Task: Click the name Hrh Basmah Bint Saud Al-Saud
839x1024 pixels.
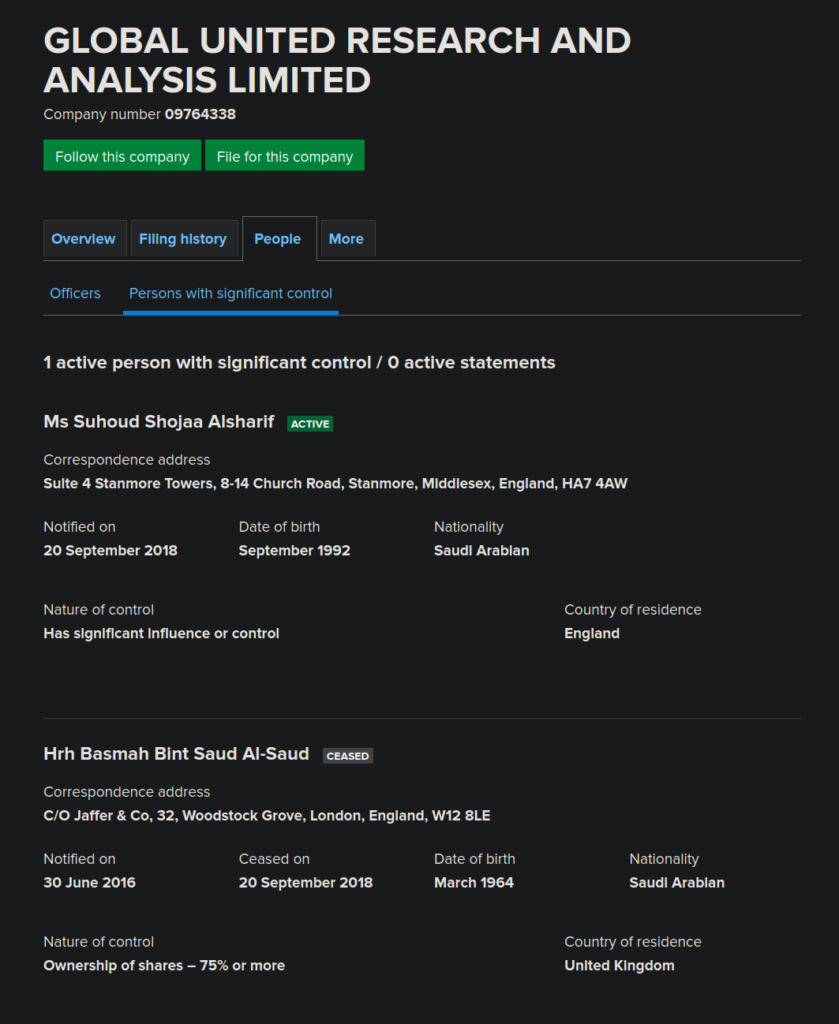Action: tap(177, 754)
